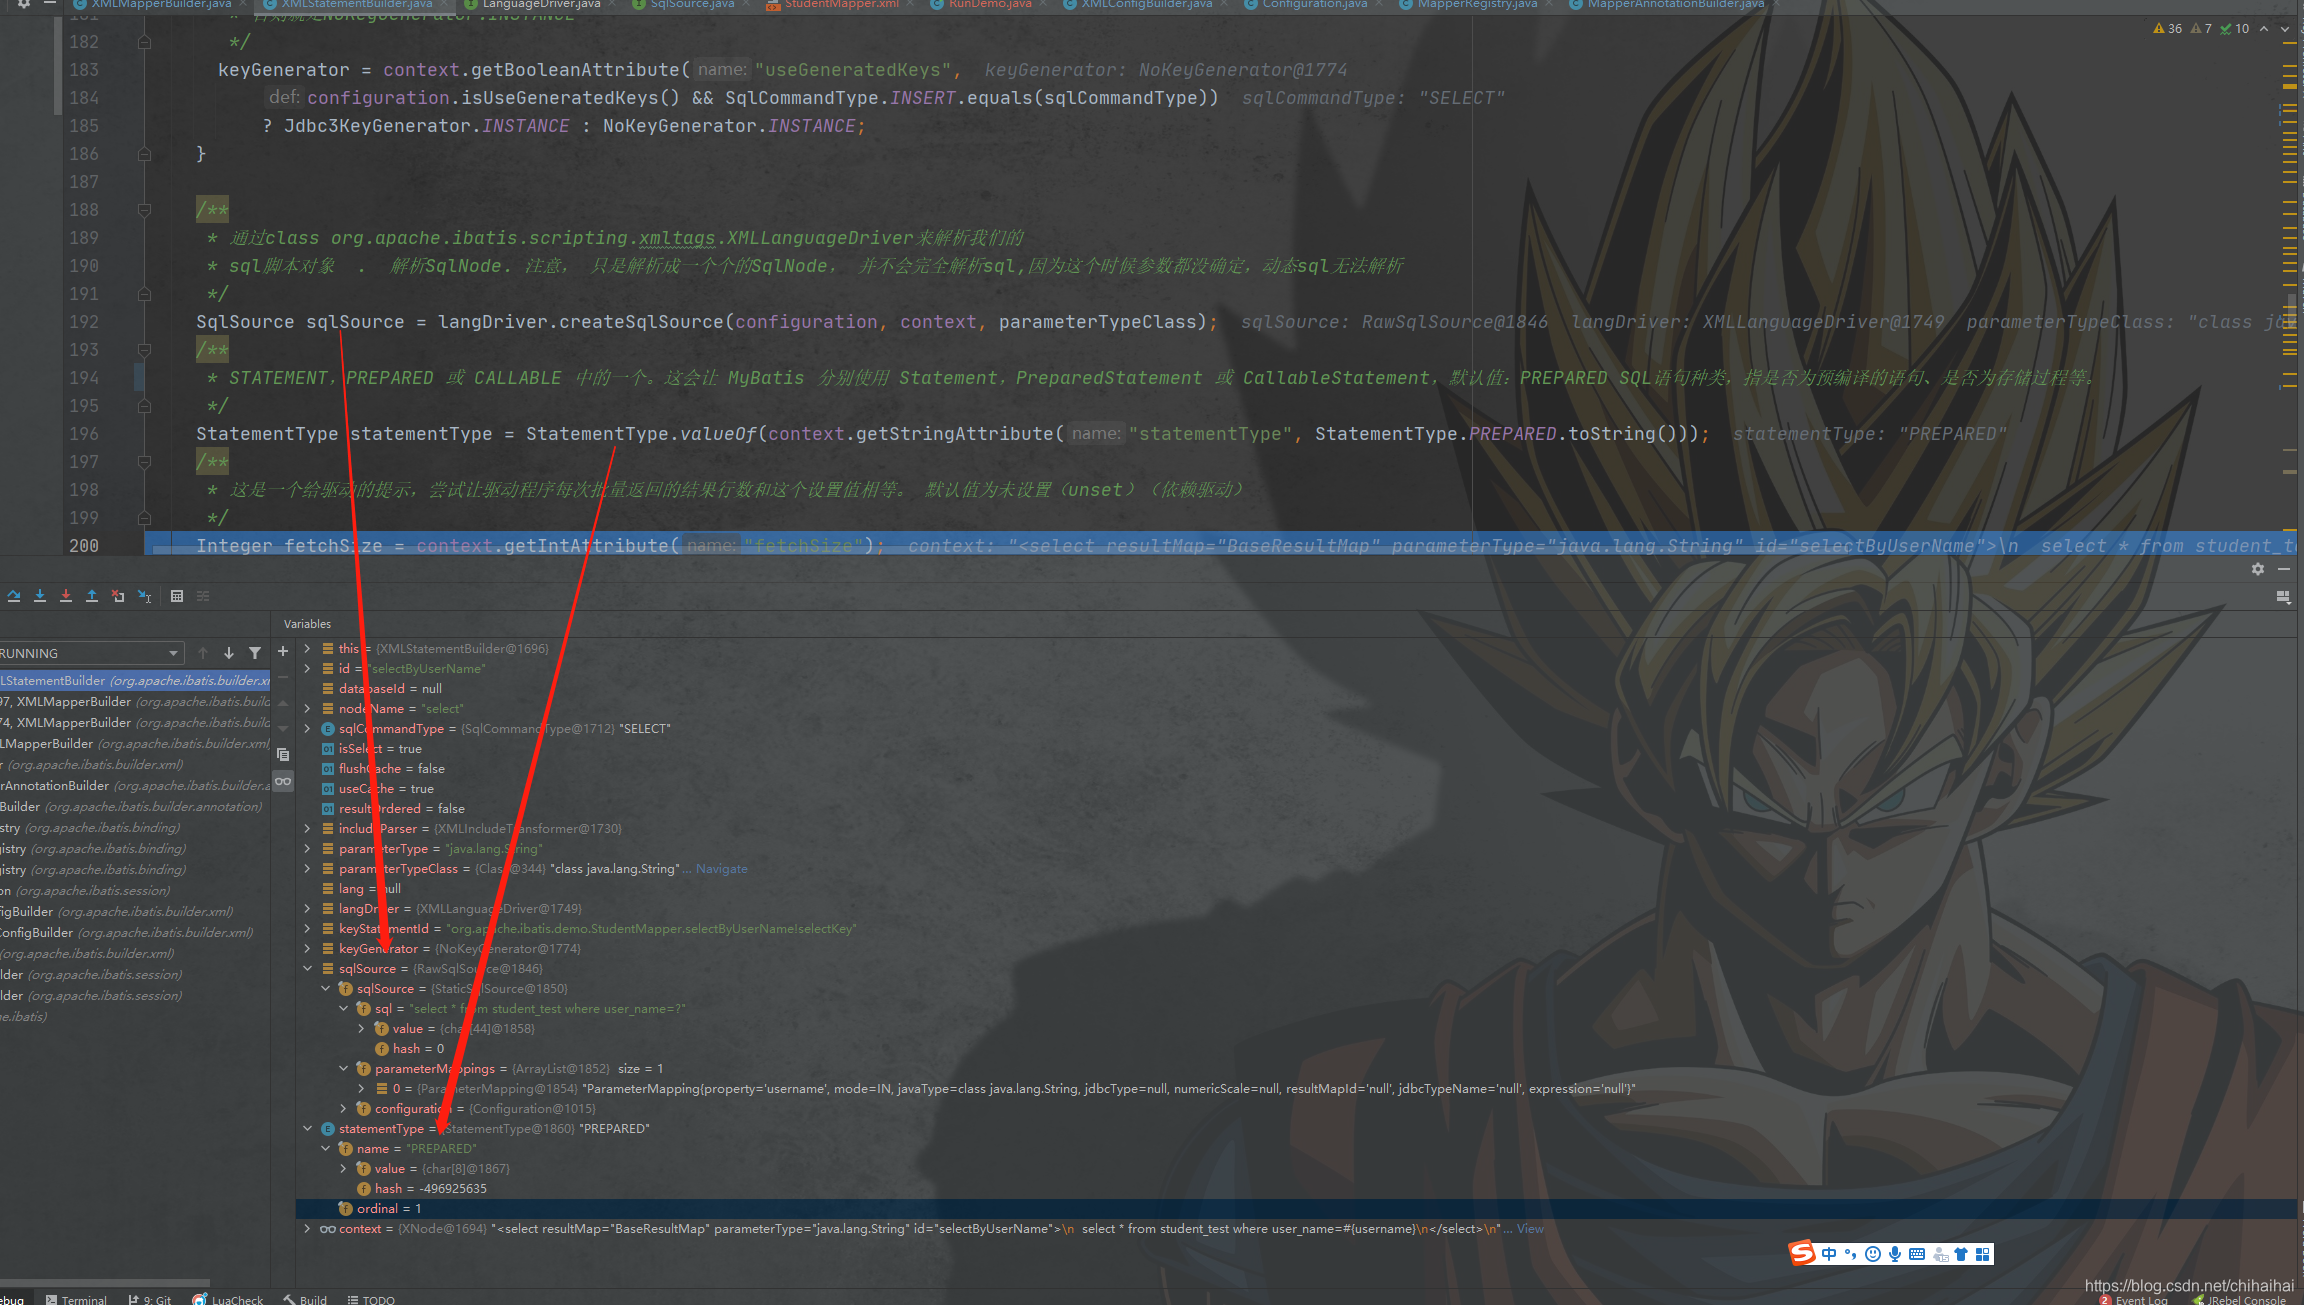
Task: Click the Run to Cursor icon
Action: (144, 596)
